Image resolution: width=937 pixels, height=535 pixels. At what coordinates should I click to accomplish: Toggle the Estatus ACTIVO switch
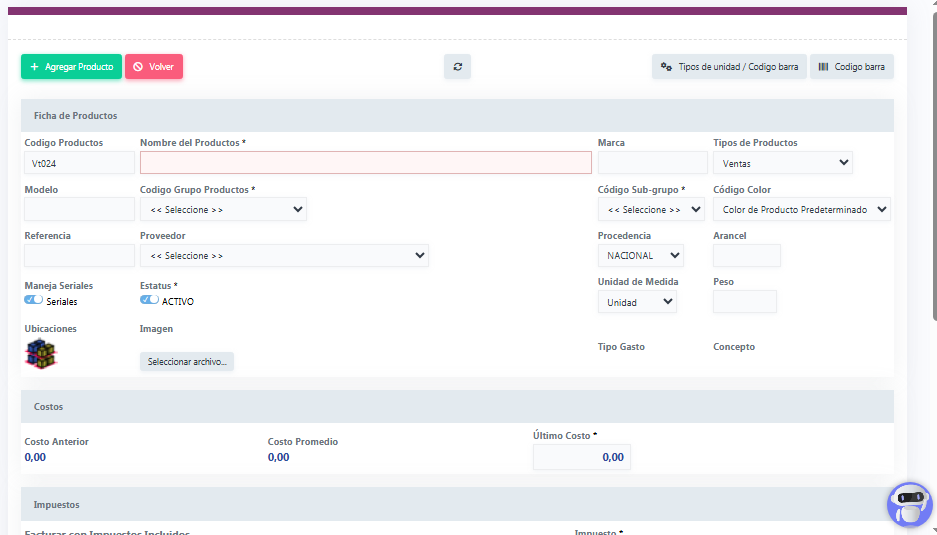(150, 300)
